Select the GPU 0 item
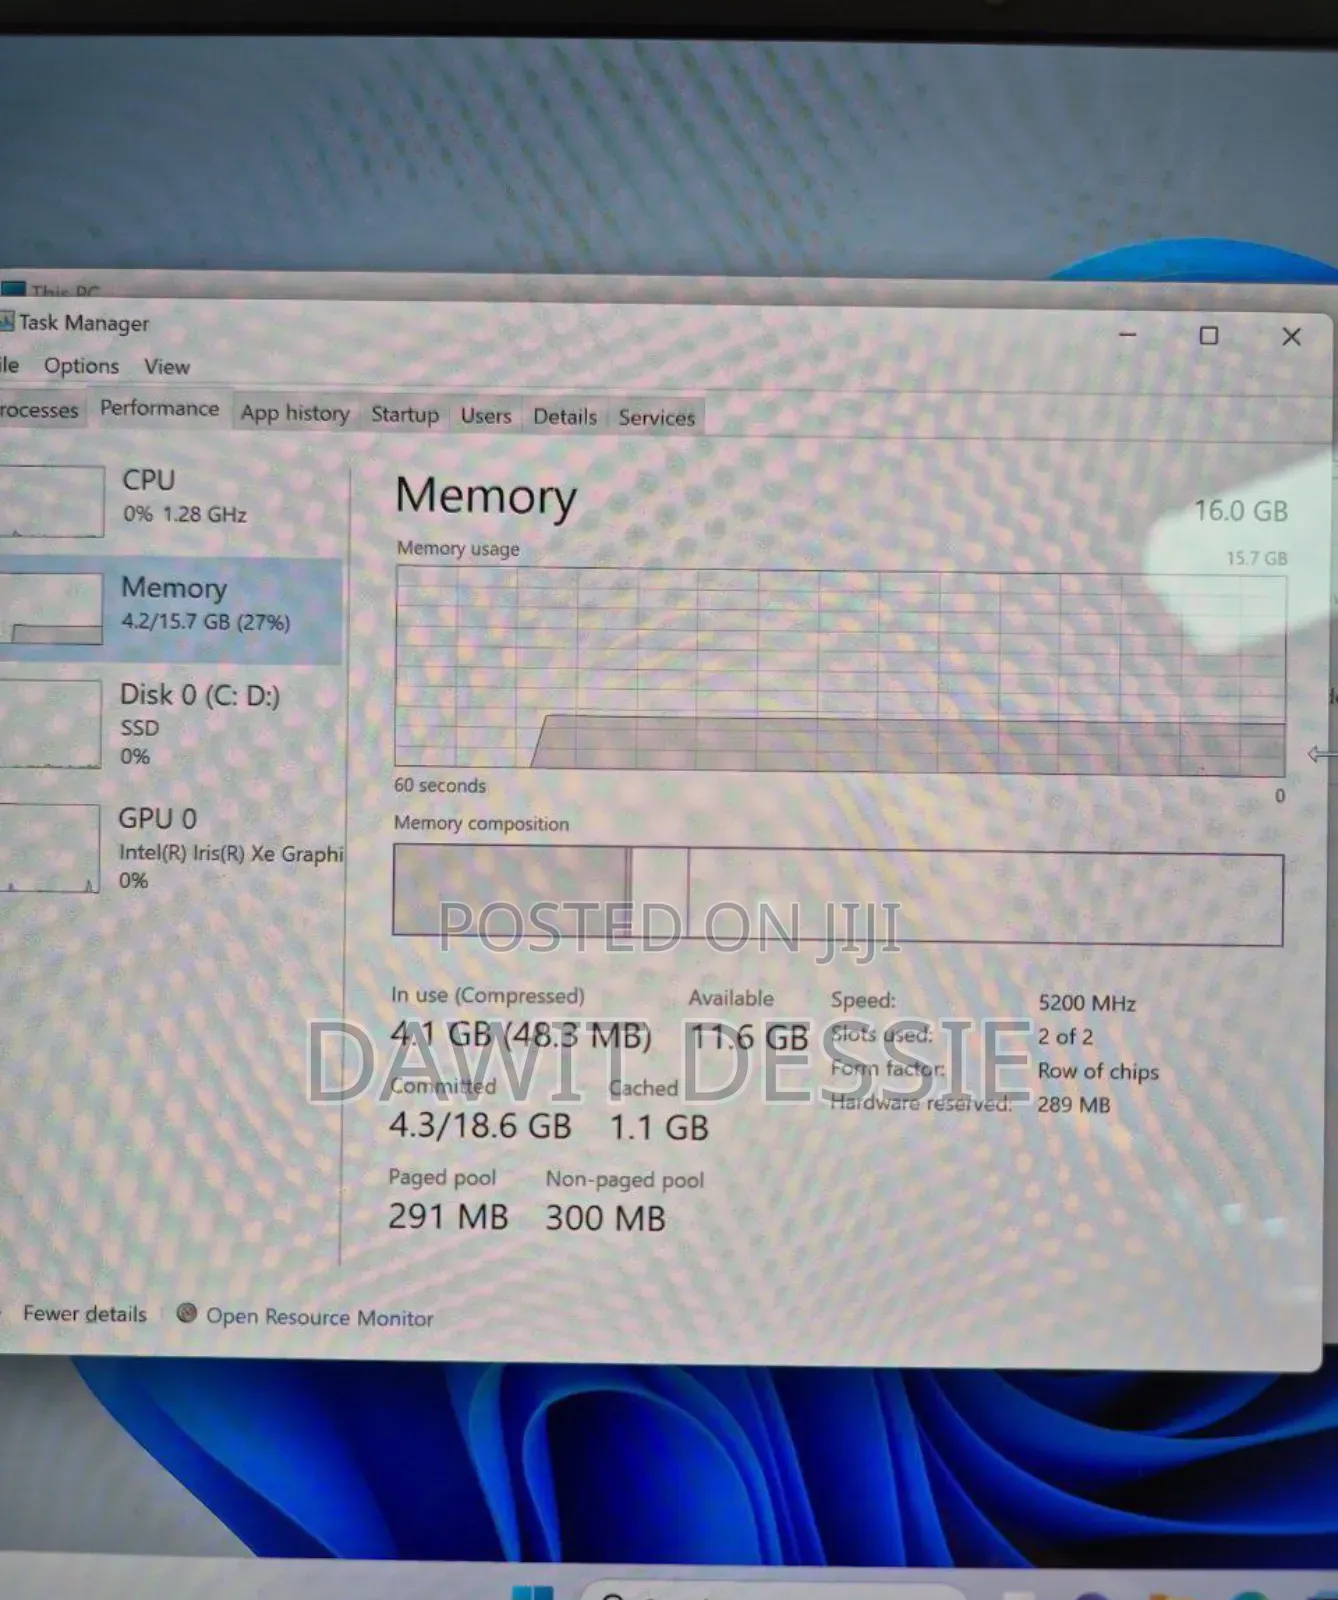Screen dimensions: 1338x1600 pos(170,848)
